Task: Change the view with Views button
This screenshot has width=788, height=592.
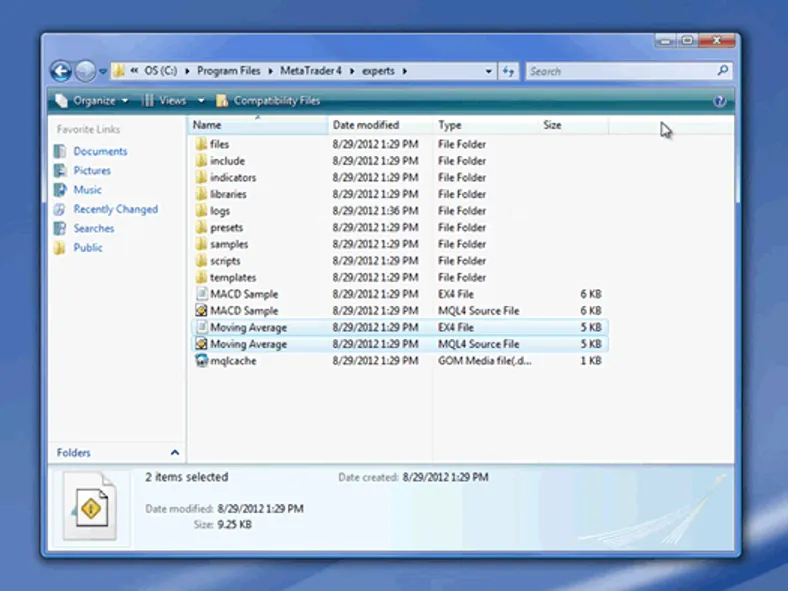Action: 164,101
